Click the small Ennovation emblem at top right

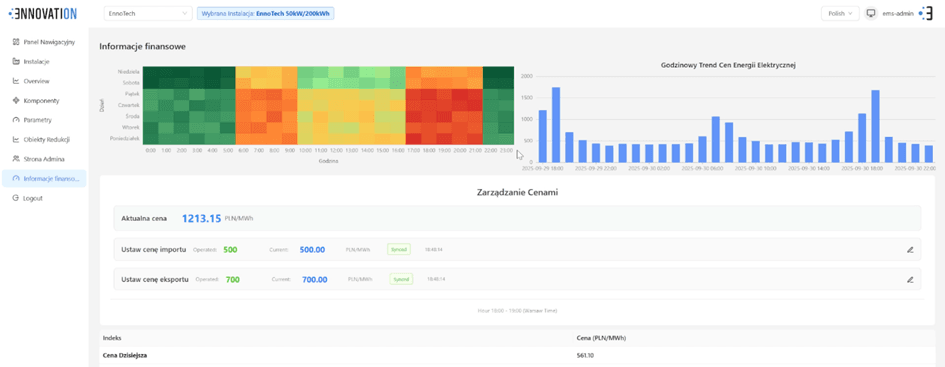(925, 13)
